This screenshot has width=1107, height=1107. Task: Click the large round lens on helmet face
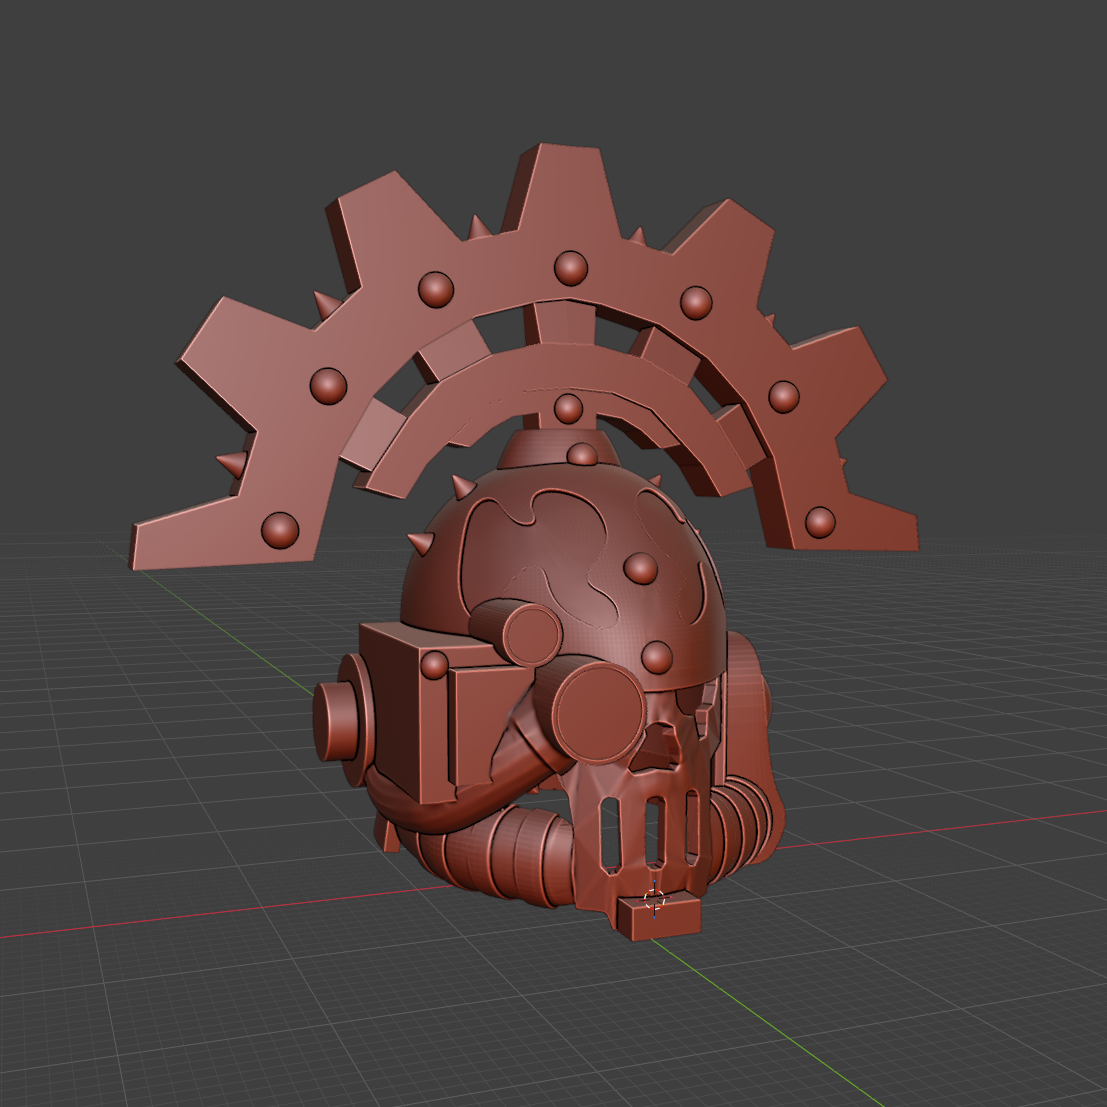pos(599,713)
